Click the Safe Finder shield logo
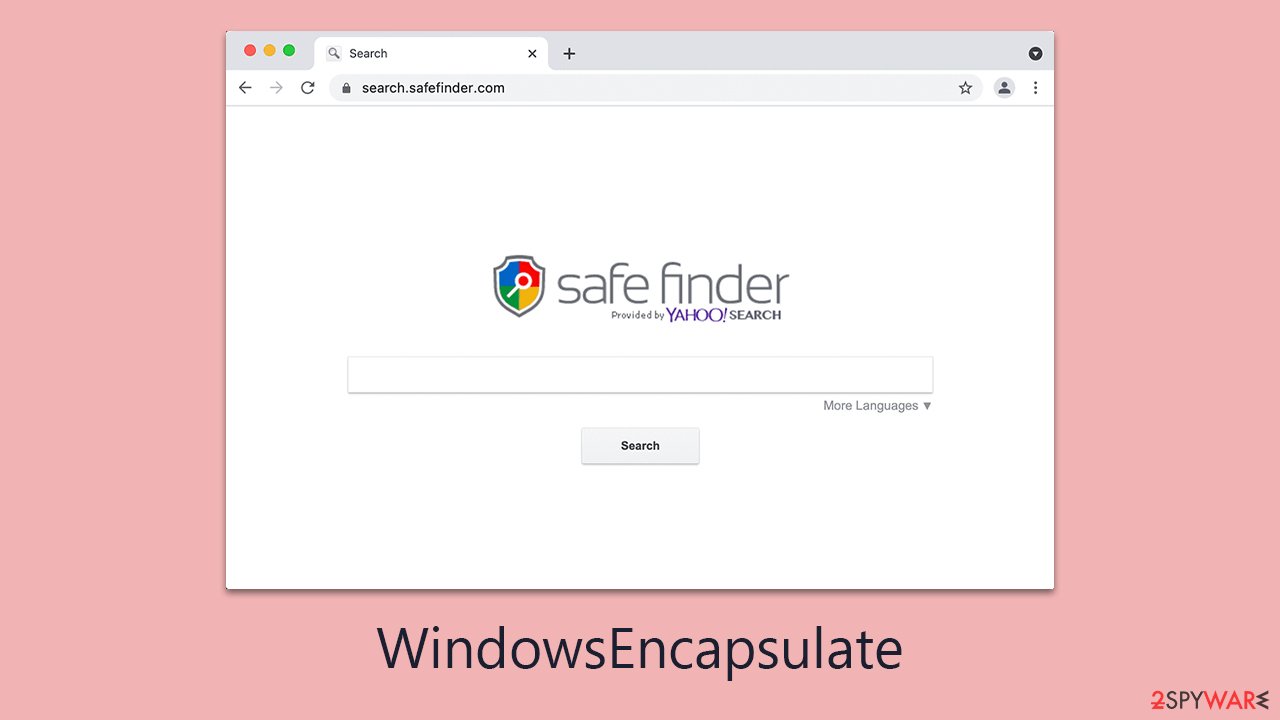The width and height of the screenshot is (1280, 720). click(519, 286)
